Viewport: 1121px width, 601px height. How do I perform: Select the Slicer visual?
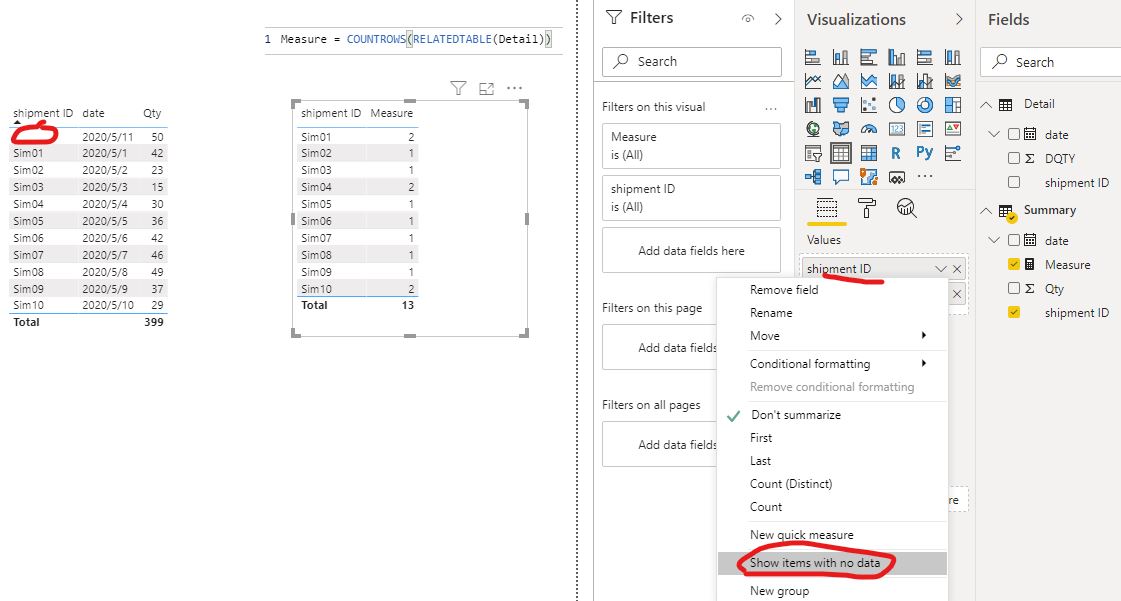coord(813,153)
